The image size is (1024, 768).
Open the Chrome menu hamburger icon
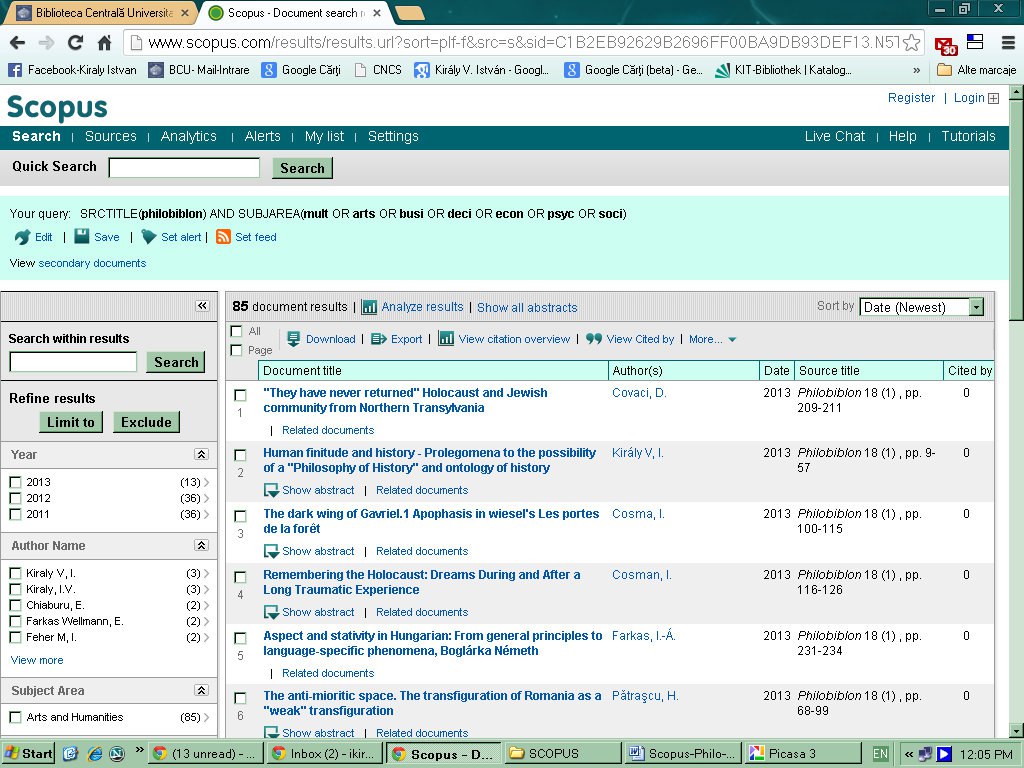pos(1008,43)
